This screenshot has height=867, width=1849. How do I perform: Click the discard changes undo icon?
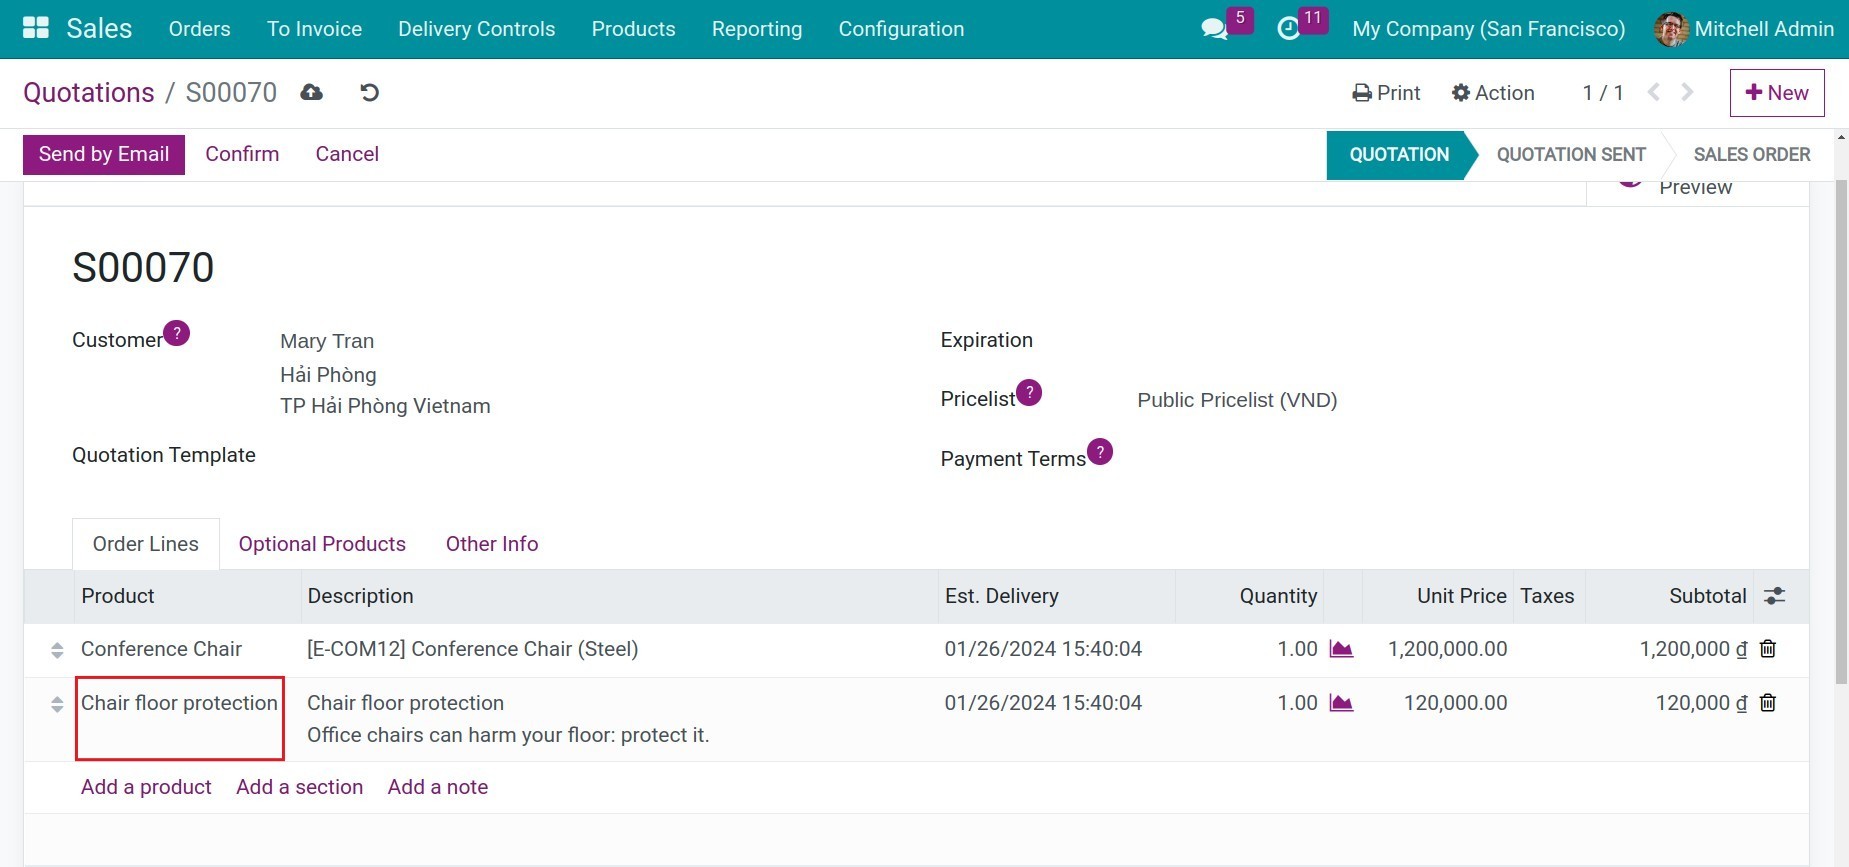pos(369,92)
